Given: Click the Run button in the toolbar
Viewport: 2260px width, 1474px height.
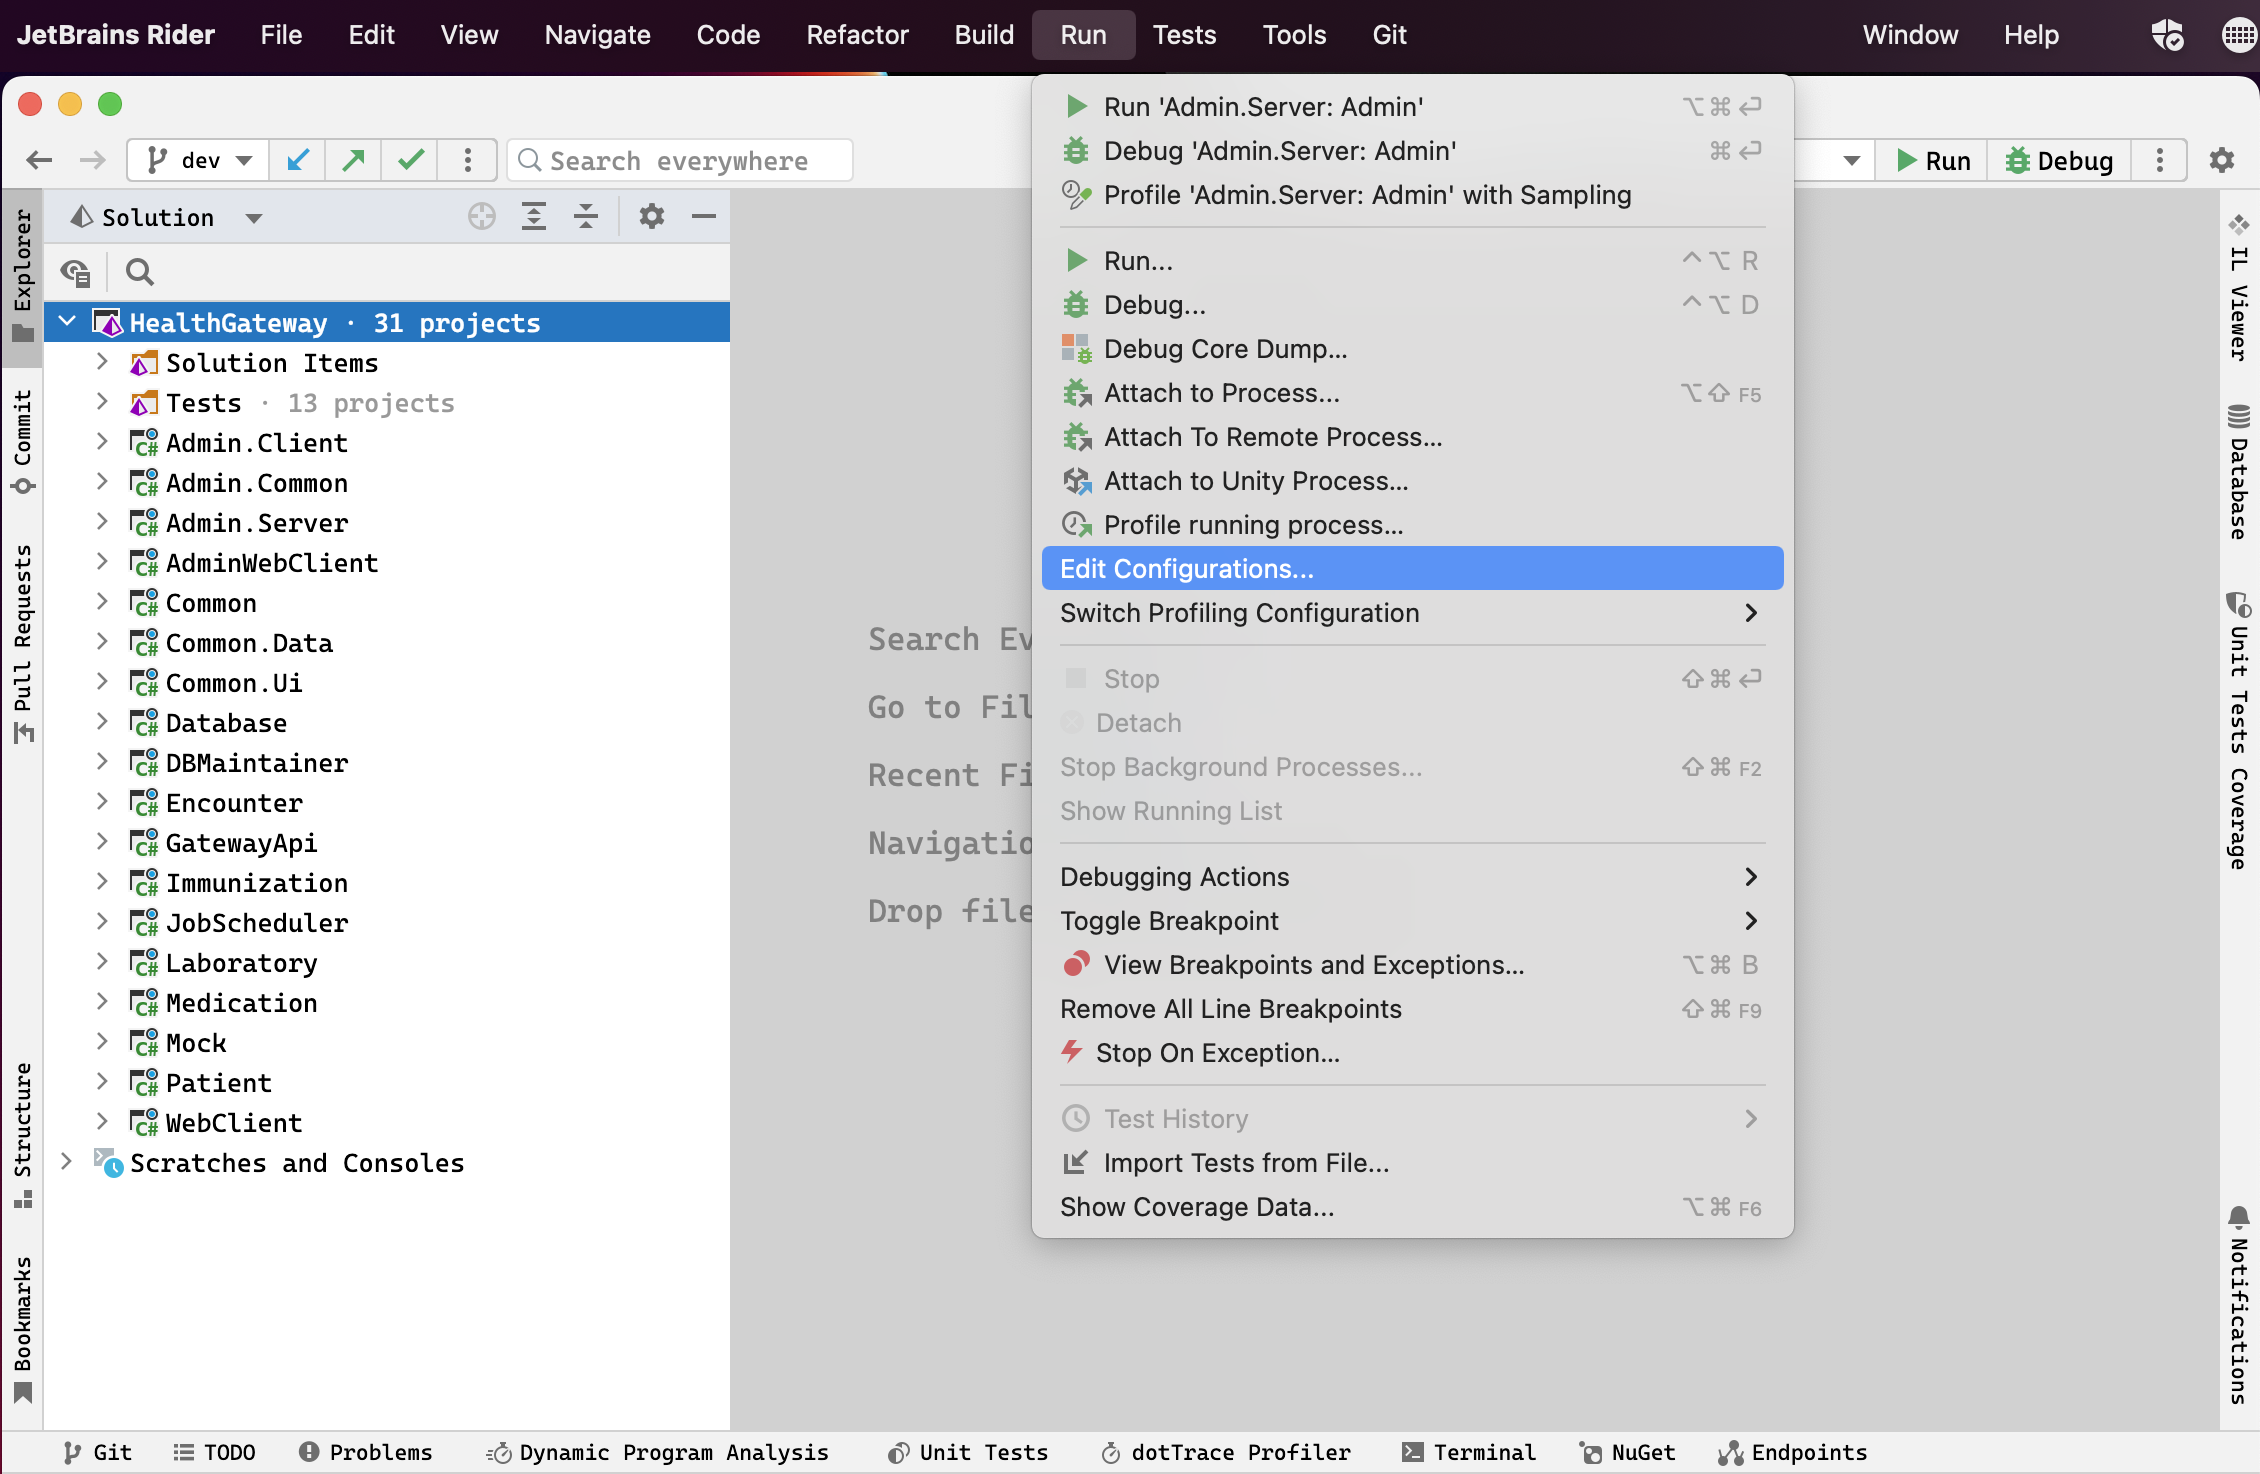Looking at the screenshot, I should [x=1932, y=160].
